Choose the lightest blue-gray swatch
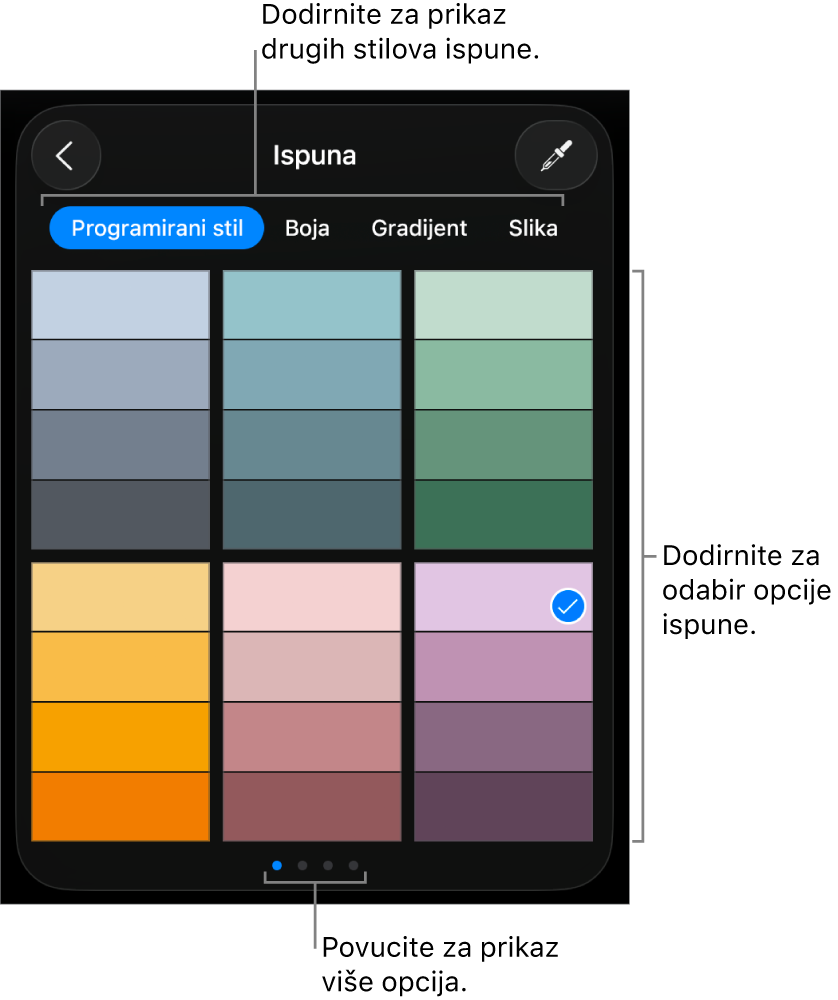 click(121, 305)
